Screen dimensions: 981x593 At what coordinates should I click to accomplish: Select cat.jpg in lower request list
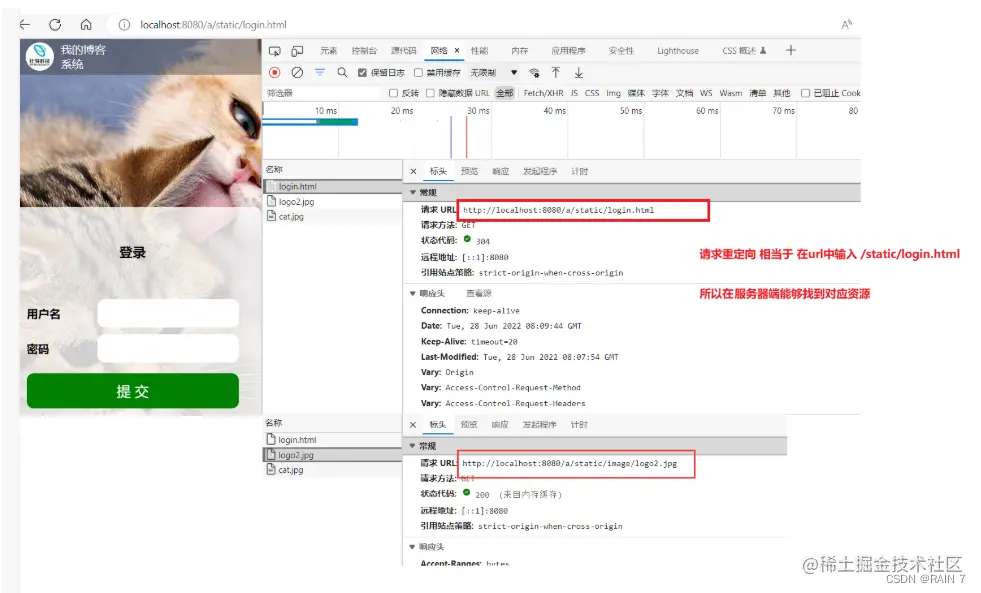pyautogui.click(x=290, y=470)
